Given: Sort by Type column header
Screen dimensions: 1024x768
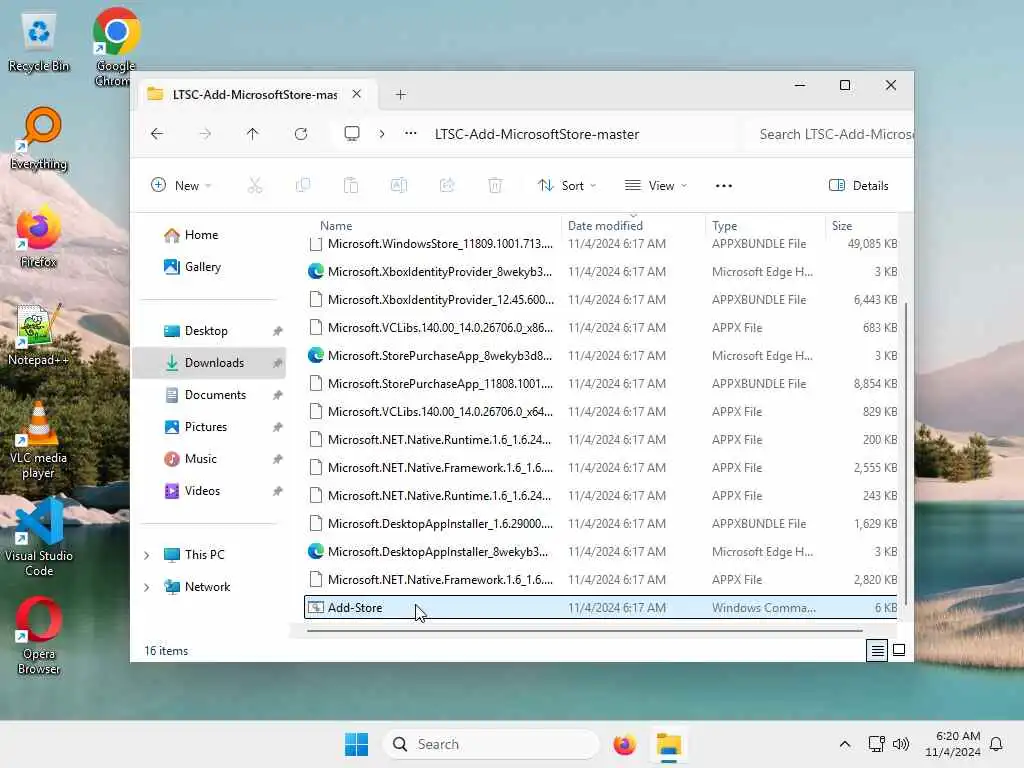Looking at the screenshot, I should (x=724, y=225).
